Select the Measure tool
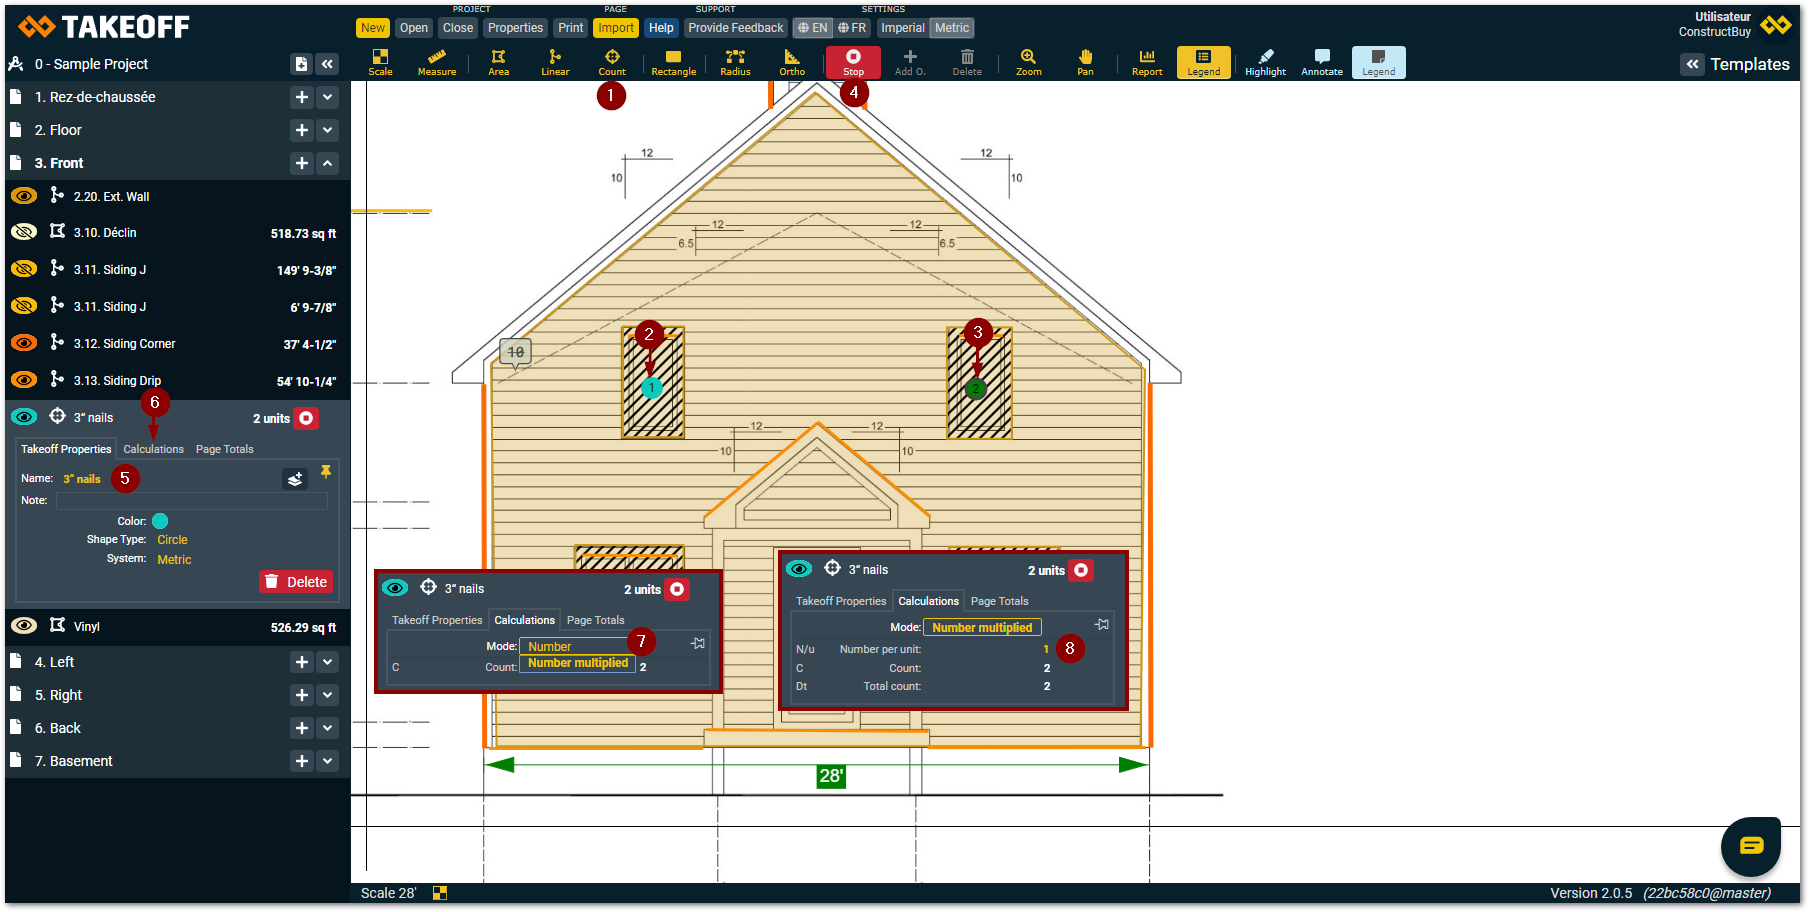Image resolution: width=1809 pixels, height=912 pixels. click(x=436, y=62)
